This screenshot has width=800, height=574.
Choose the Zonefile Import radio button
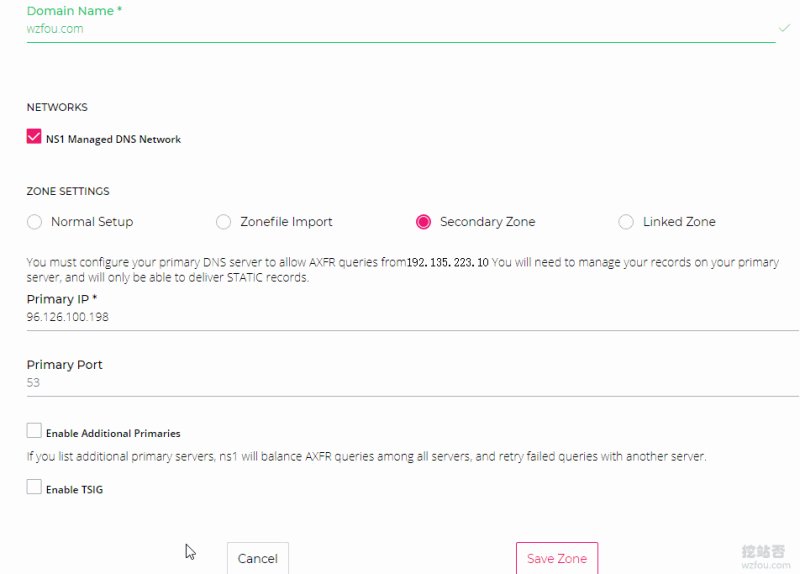(223, 222)
